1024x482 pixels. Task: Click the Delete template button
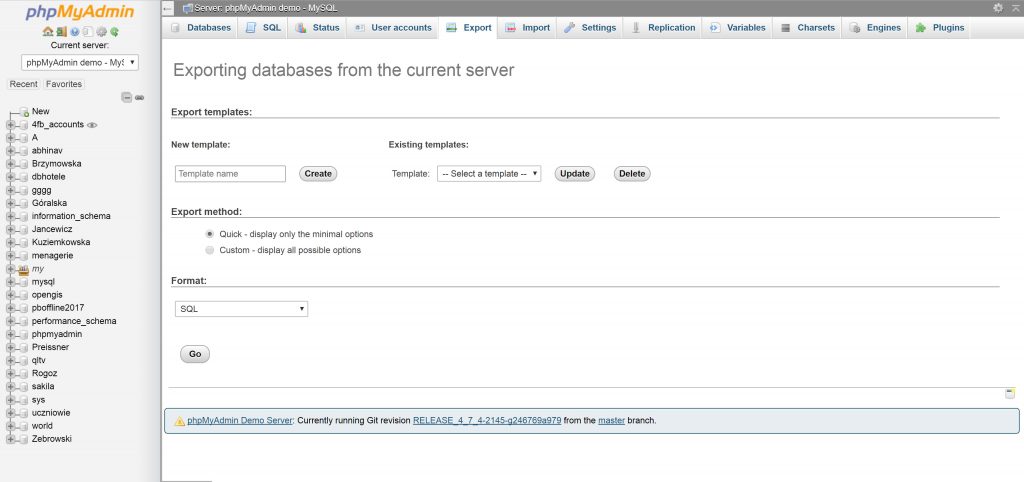click(632, 174)
